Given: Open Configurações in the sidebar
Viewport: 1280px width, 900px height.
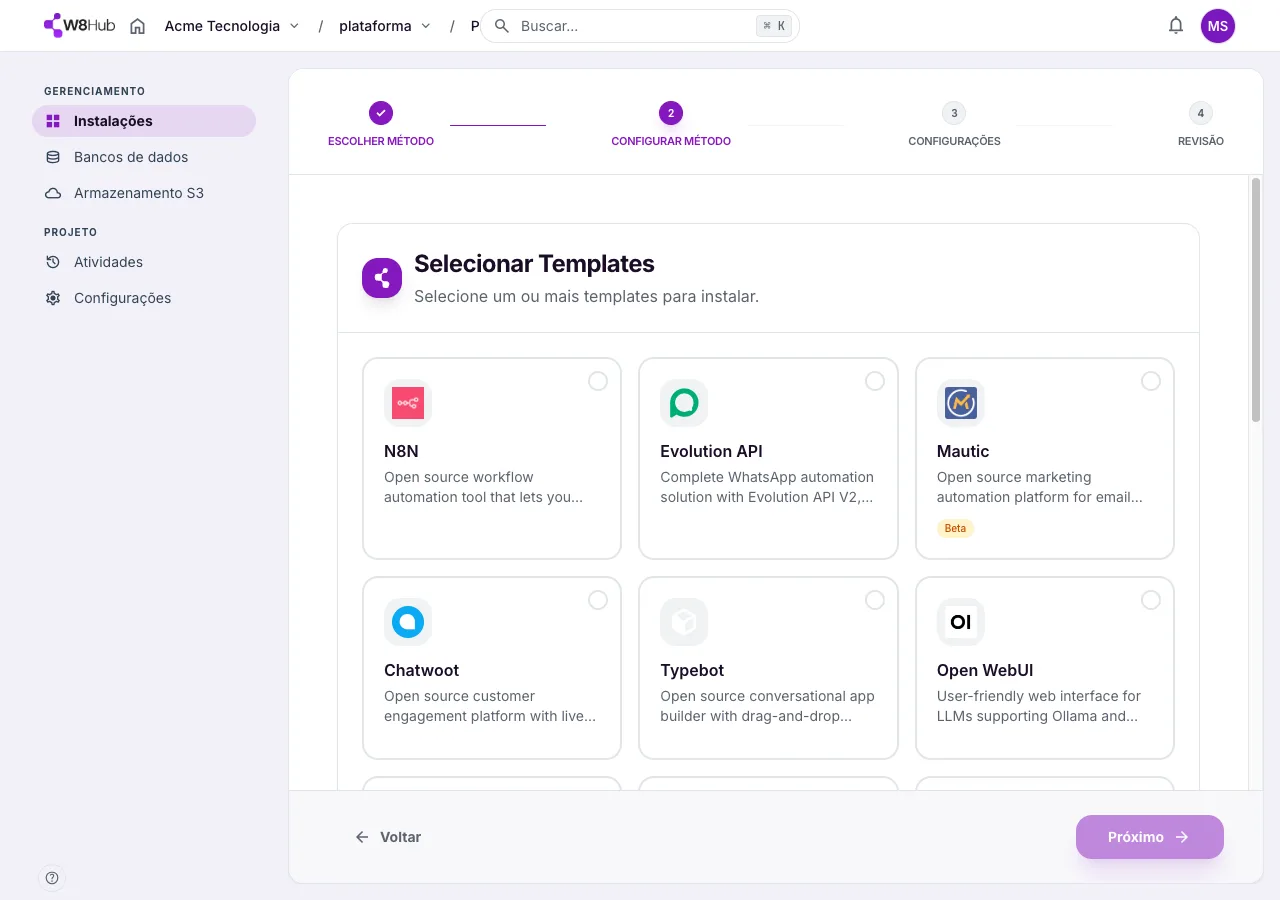Looking at the screenshot, I should click(x=144, y=298).
